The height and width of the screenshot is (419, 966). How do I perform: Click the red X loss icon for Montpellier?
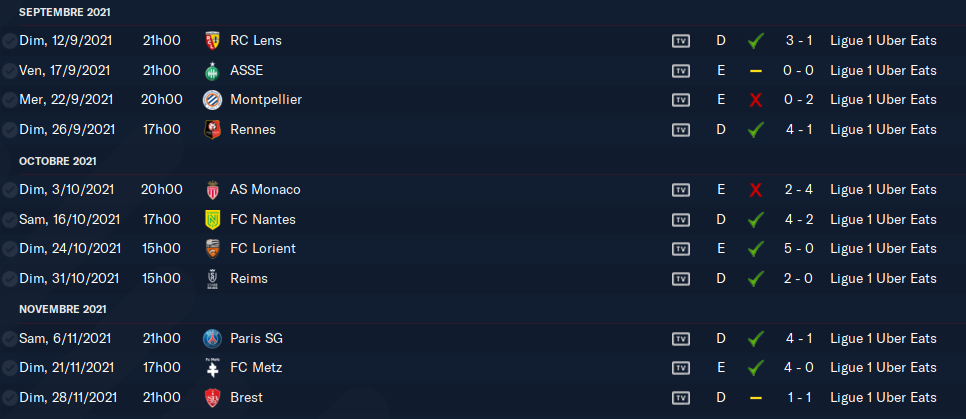click(x=756, y=101)
